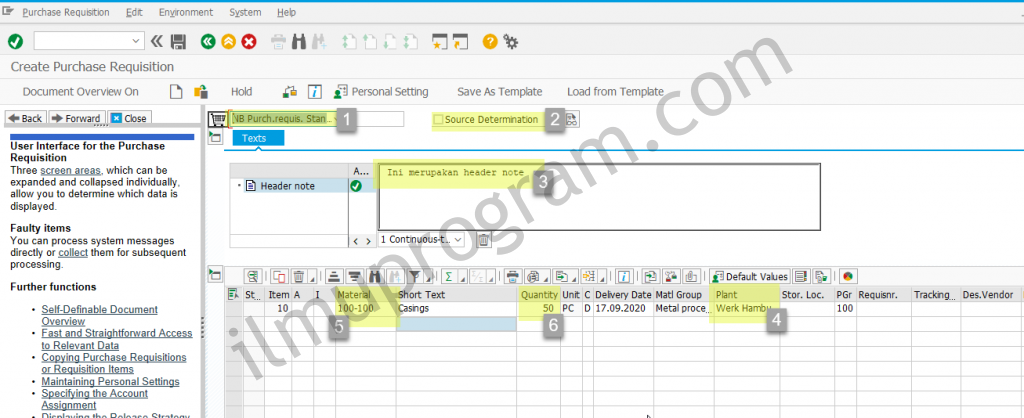The image size is (1024, 418).
Task: Open the Maintaining Personal Settings link
Action: (110, 381)
